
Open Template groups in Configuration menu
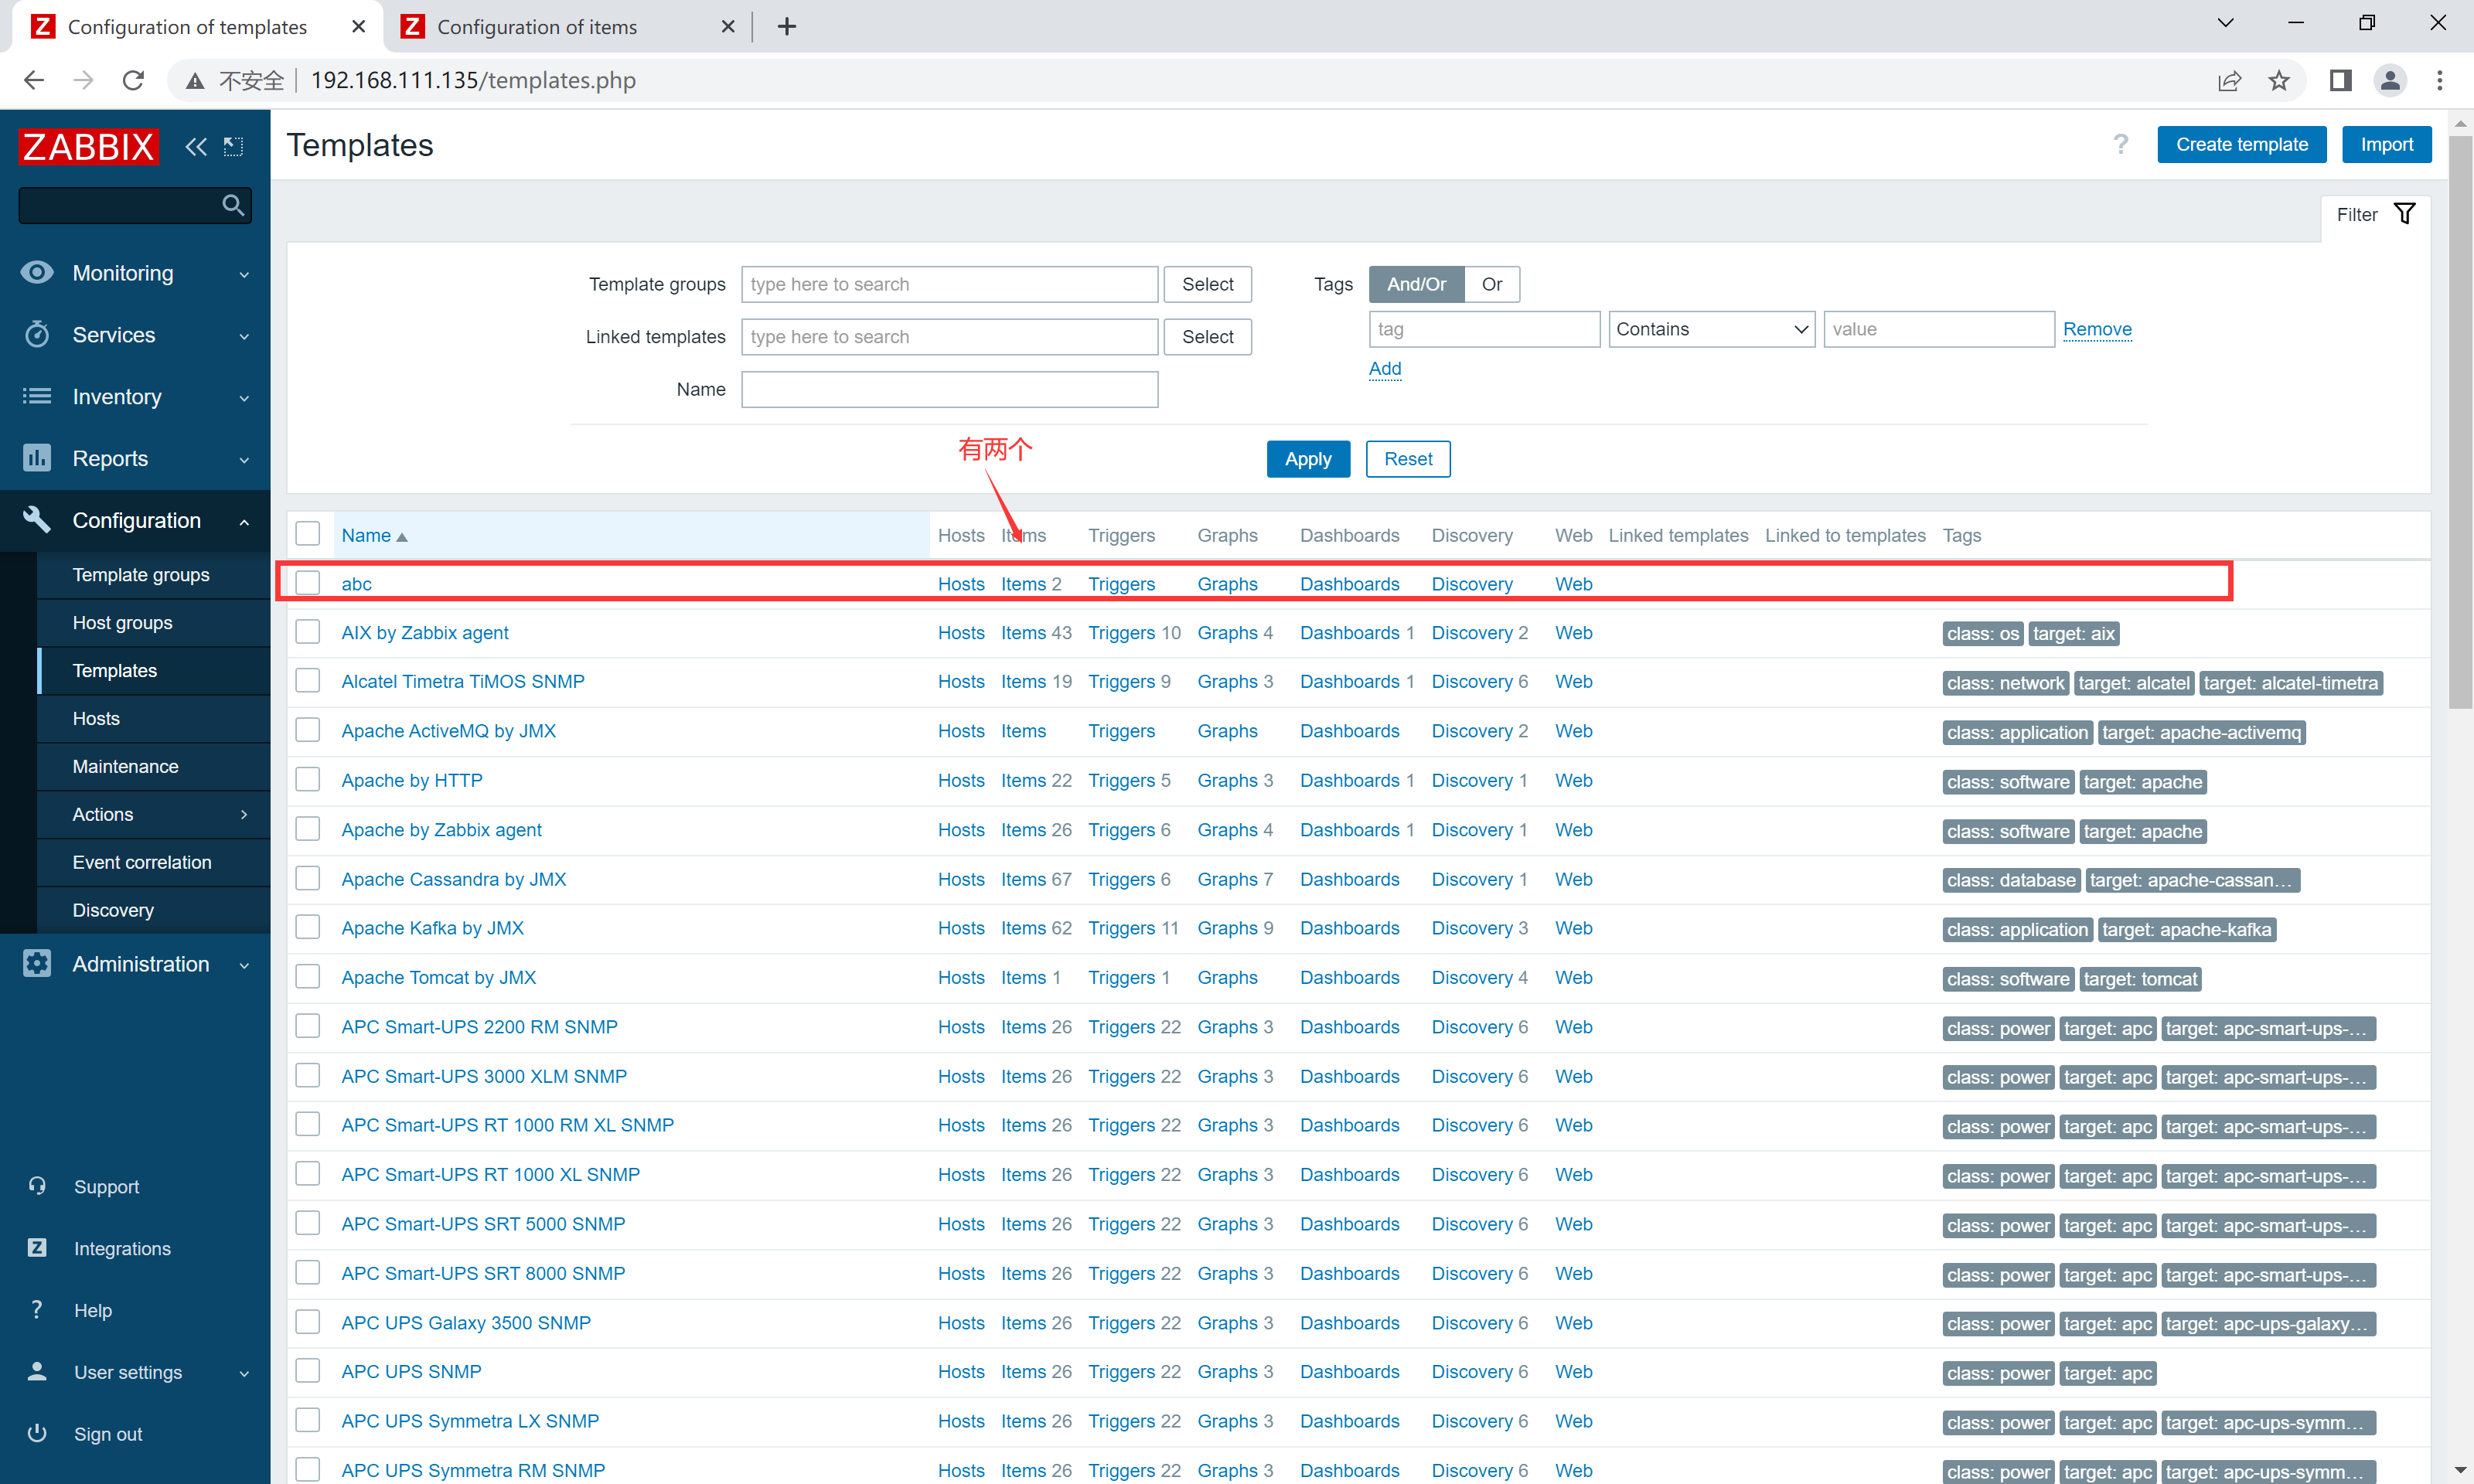(x=141, y=574)
